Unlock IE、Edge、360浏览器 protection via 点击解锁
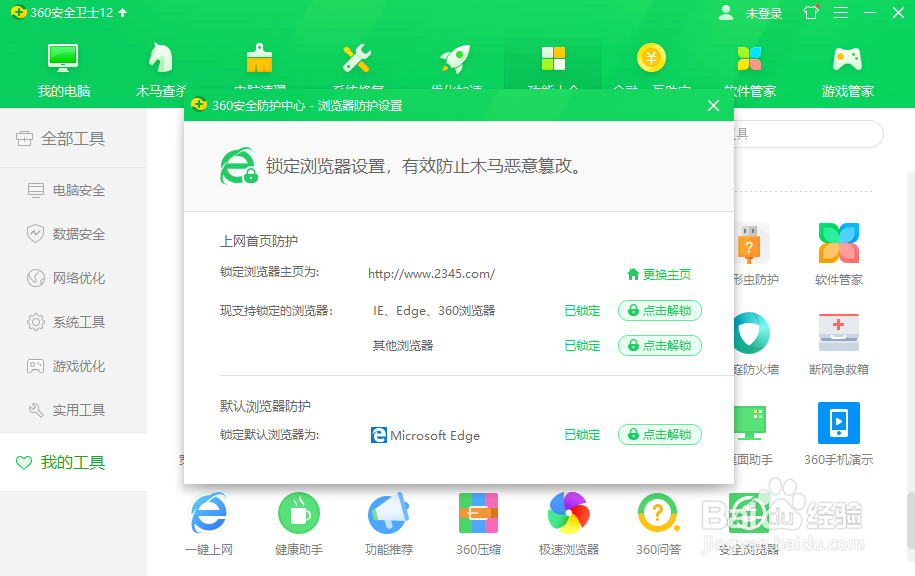This screenshot has width=915, height=576. point(660,310)
